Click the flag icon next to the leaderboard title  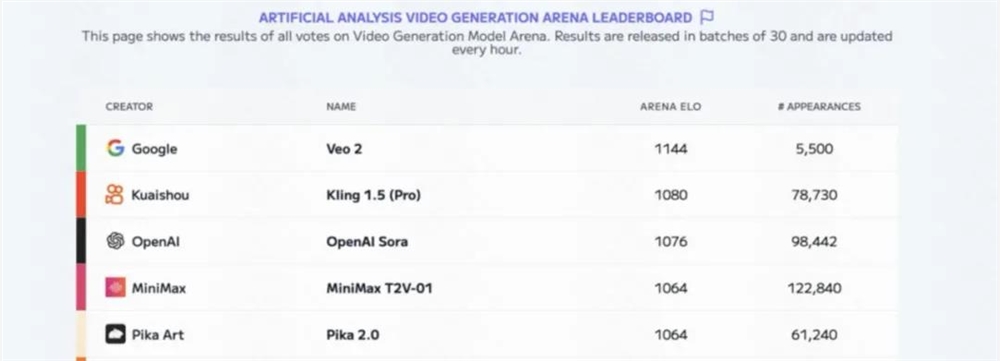707,17
